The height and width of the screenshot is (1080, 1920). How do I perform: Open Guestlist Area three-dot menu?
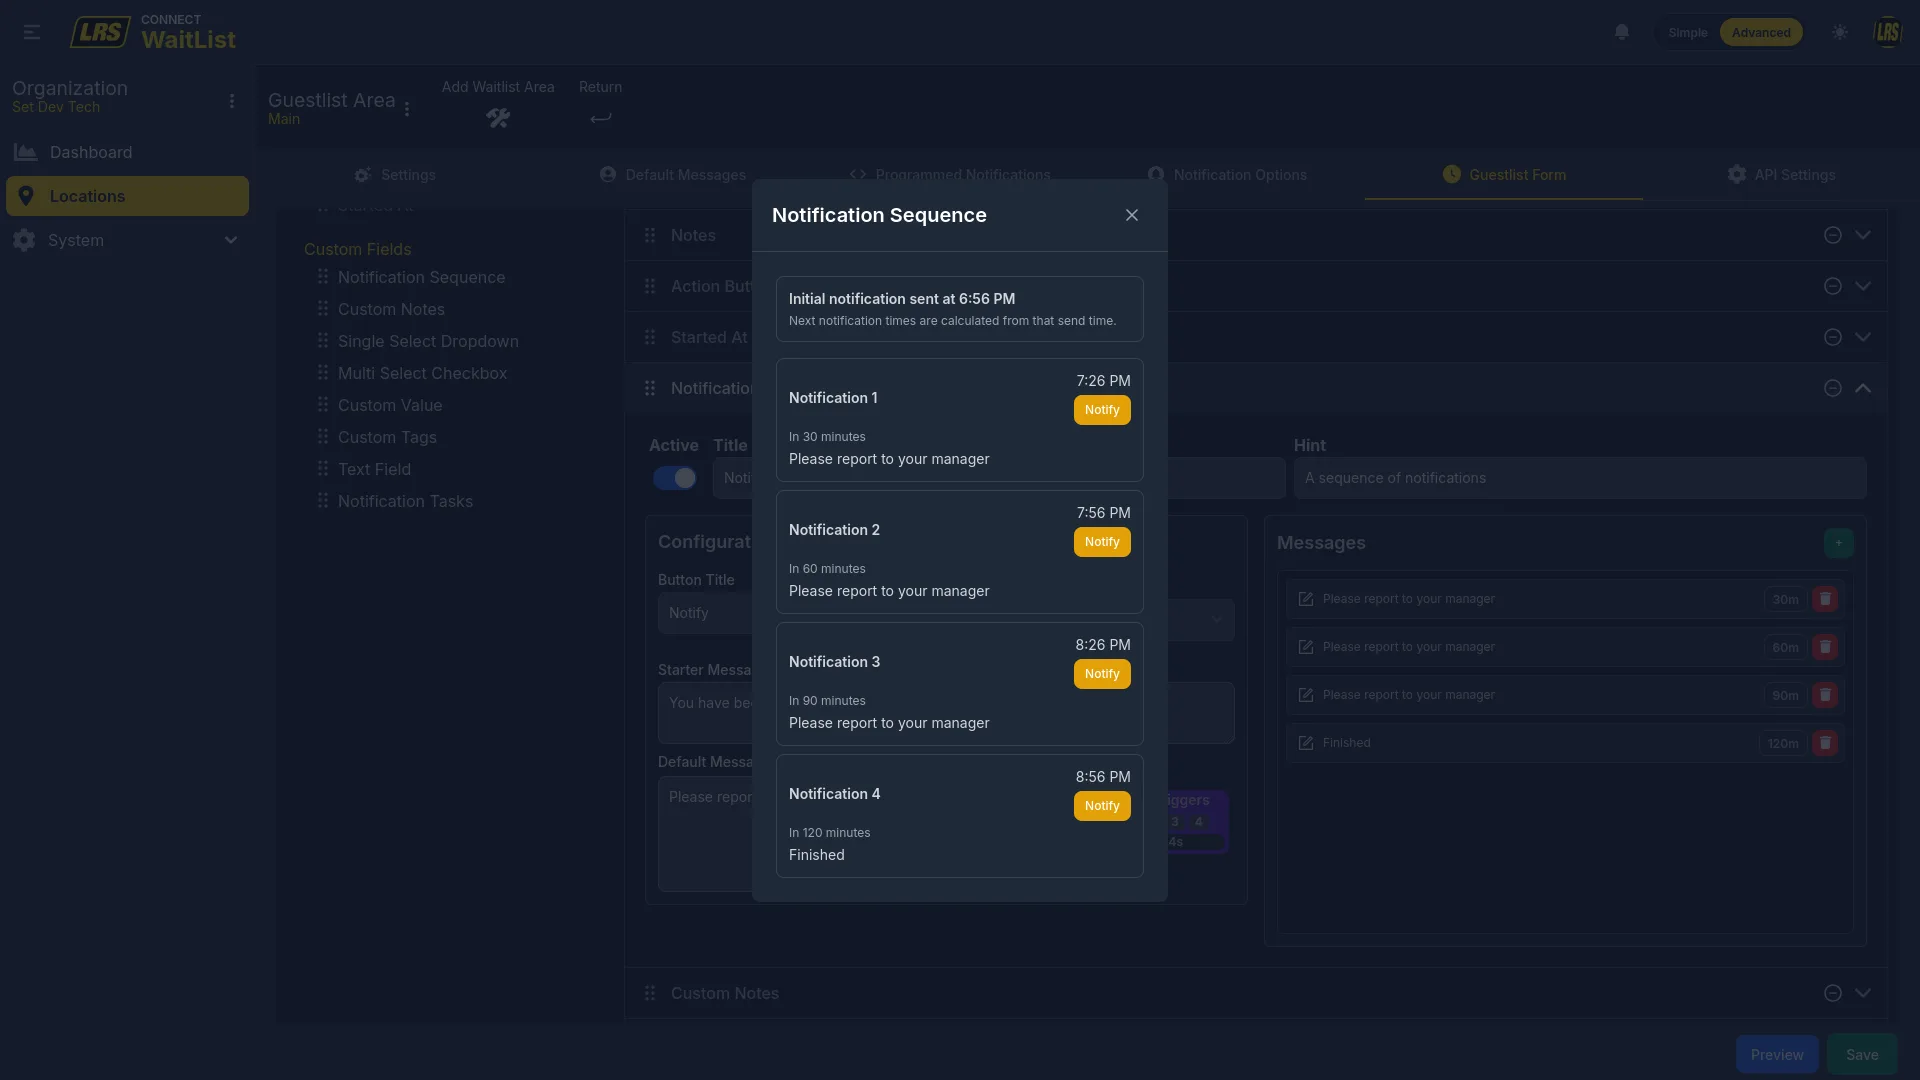(407, 109)
